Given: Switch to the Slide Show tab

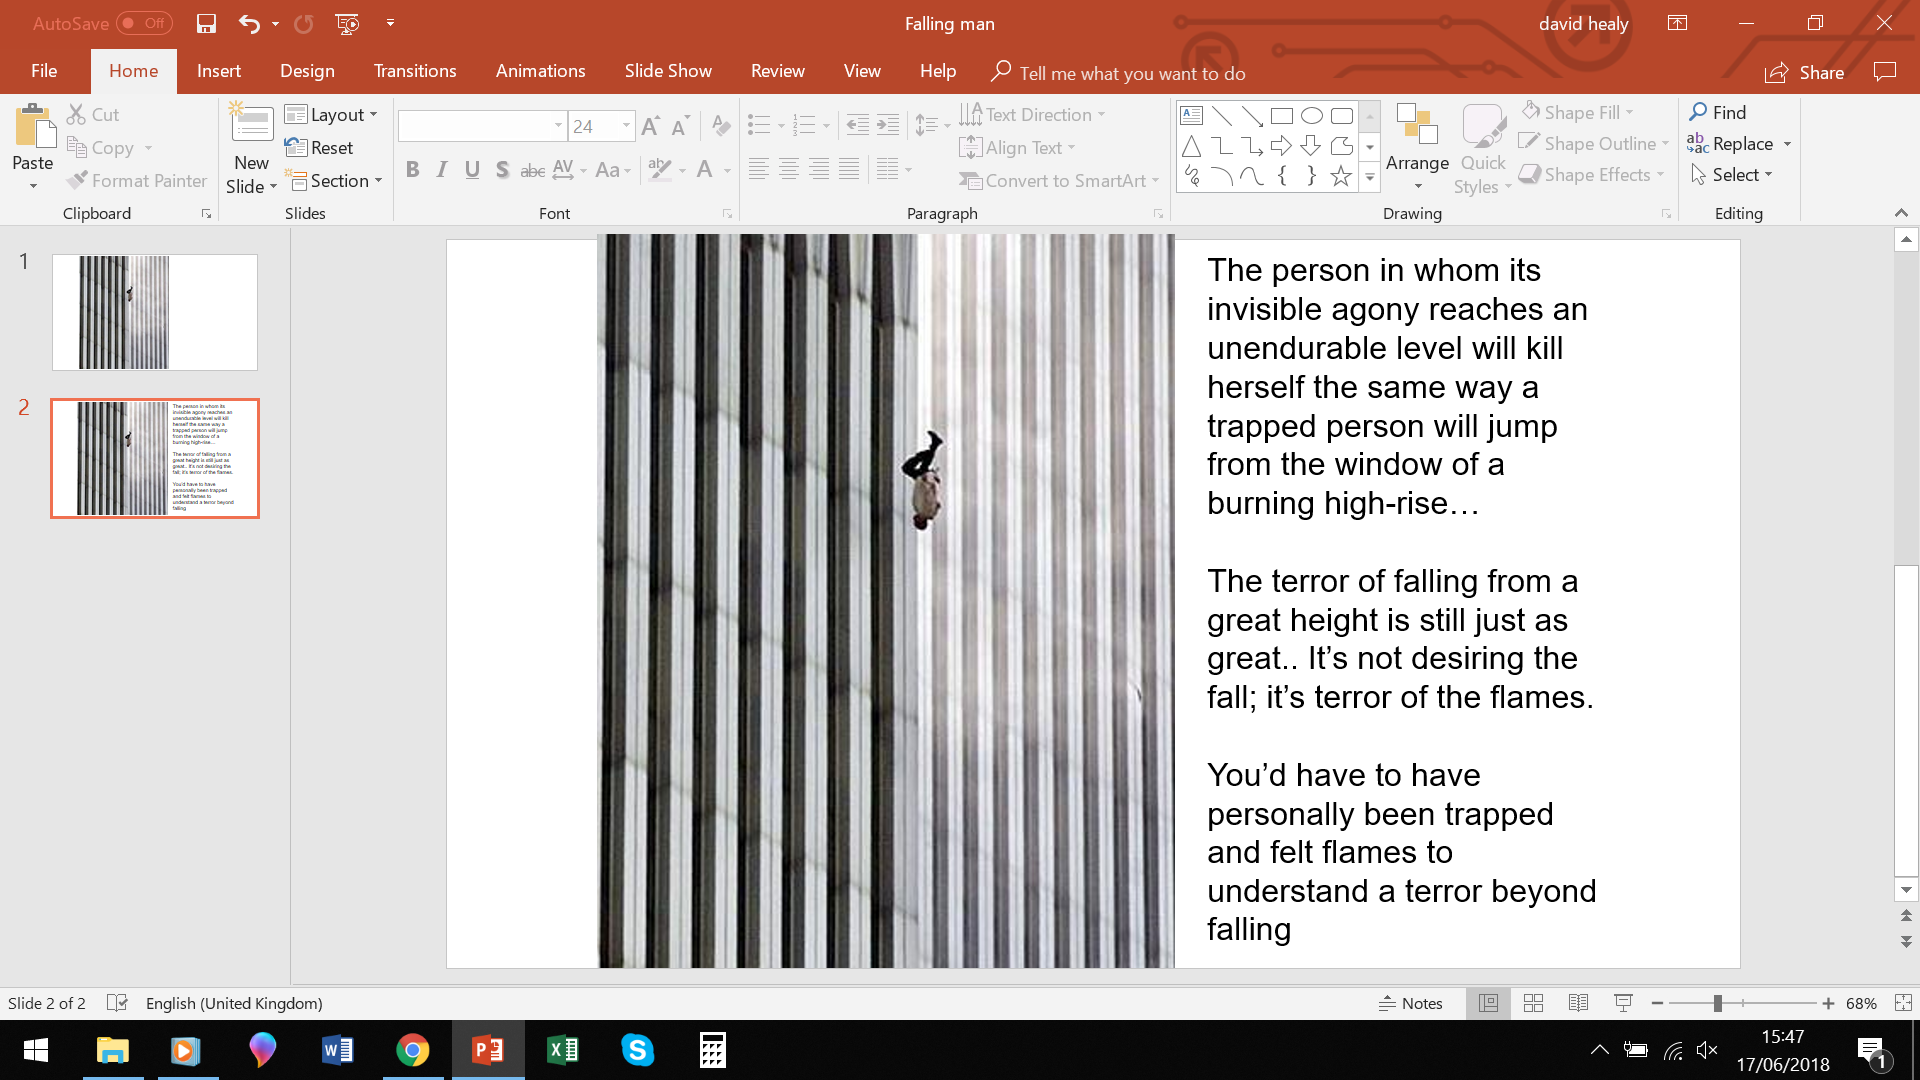Looking at the screenshot, I should [x=668, y=71].
